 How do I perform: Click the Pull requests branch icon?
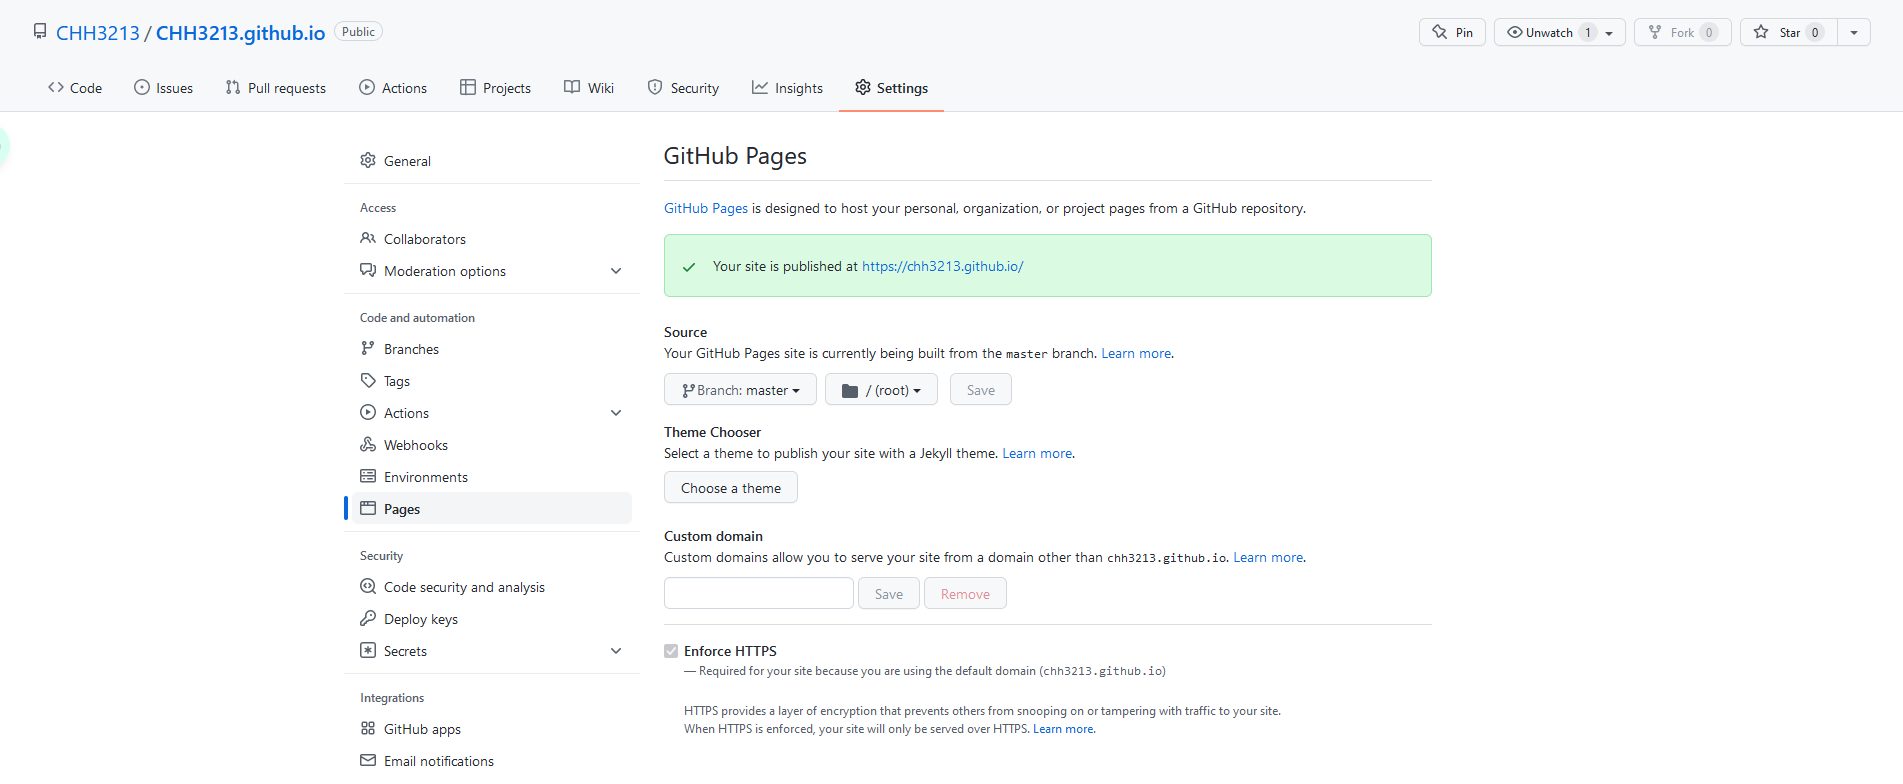[233, 87]
